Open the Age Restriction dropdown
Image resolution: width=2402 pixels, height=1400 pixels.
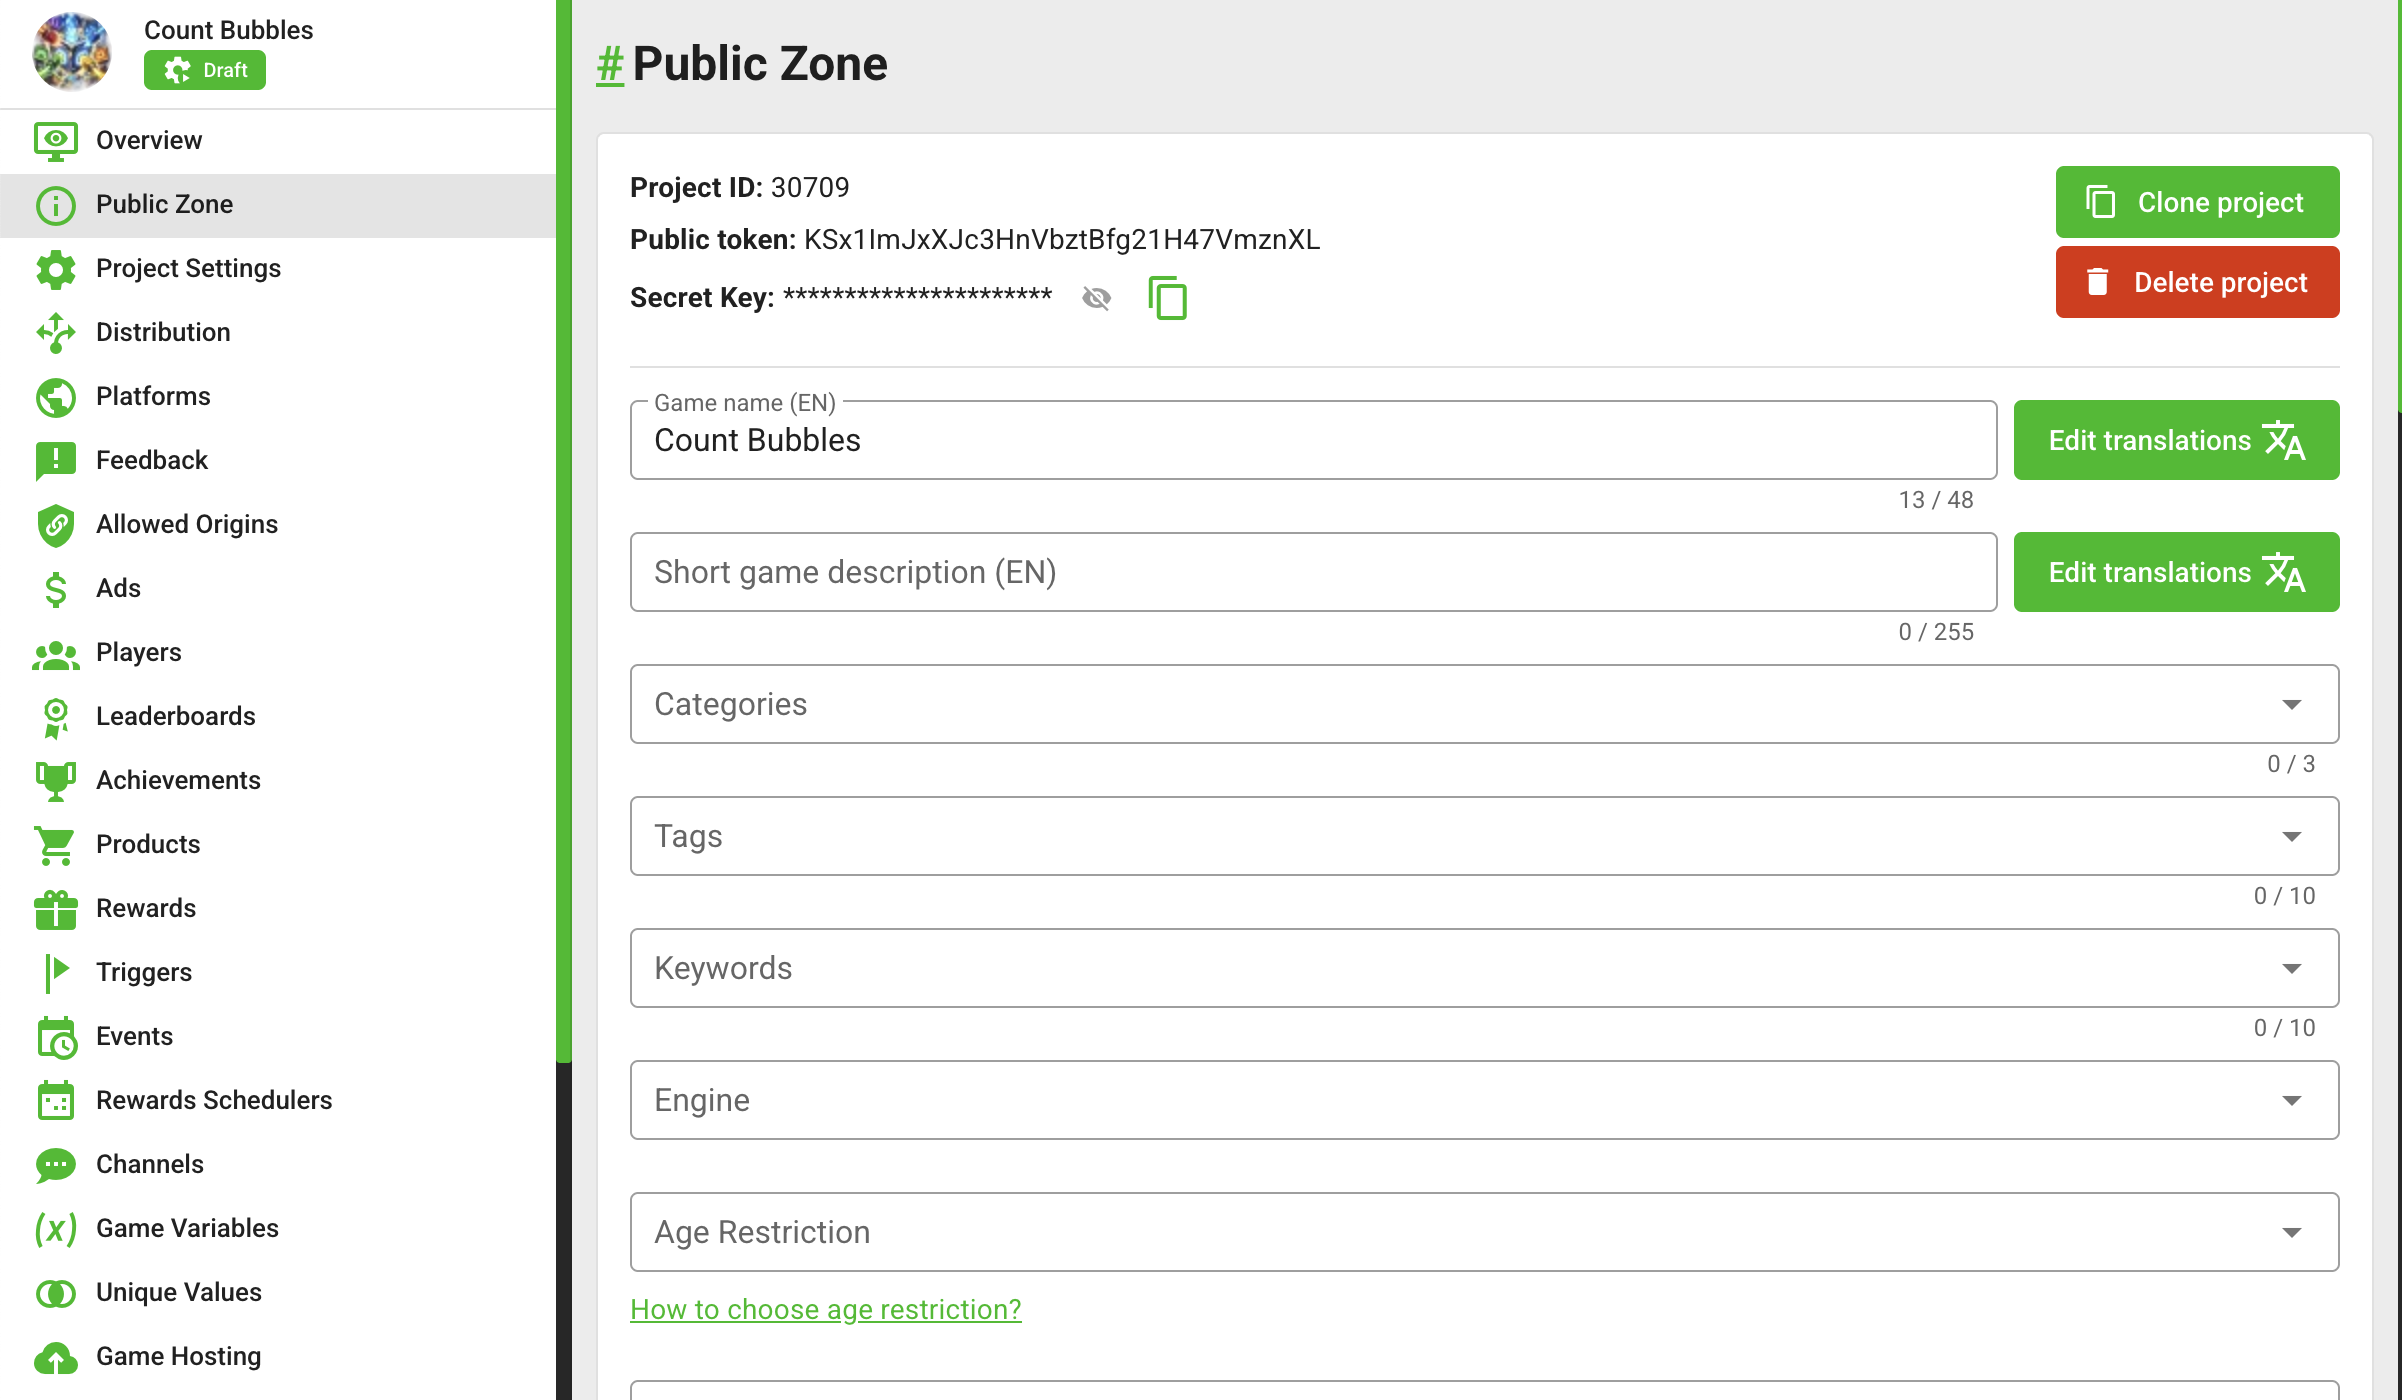coord(1484,1232)
